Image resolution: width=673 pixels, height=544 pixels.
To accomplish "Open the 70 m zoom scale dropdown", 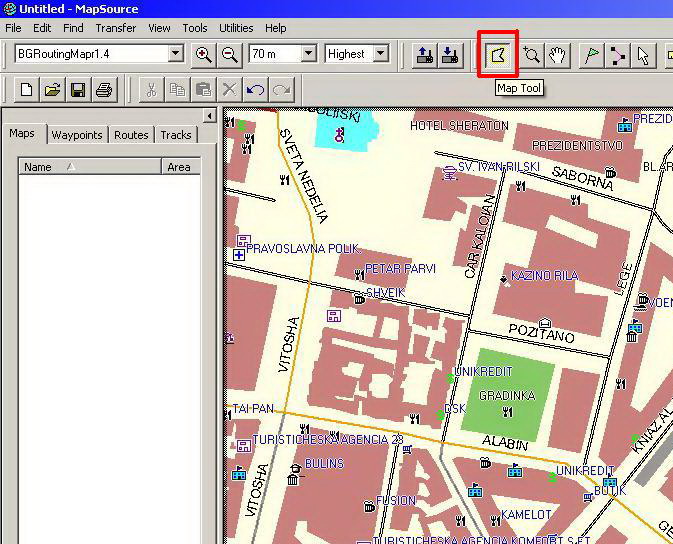I will point(308,54).
